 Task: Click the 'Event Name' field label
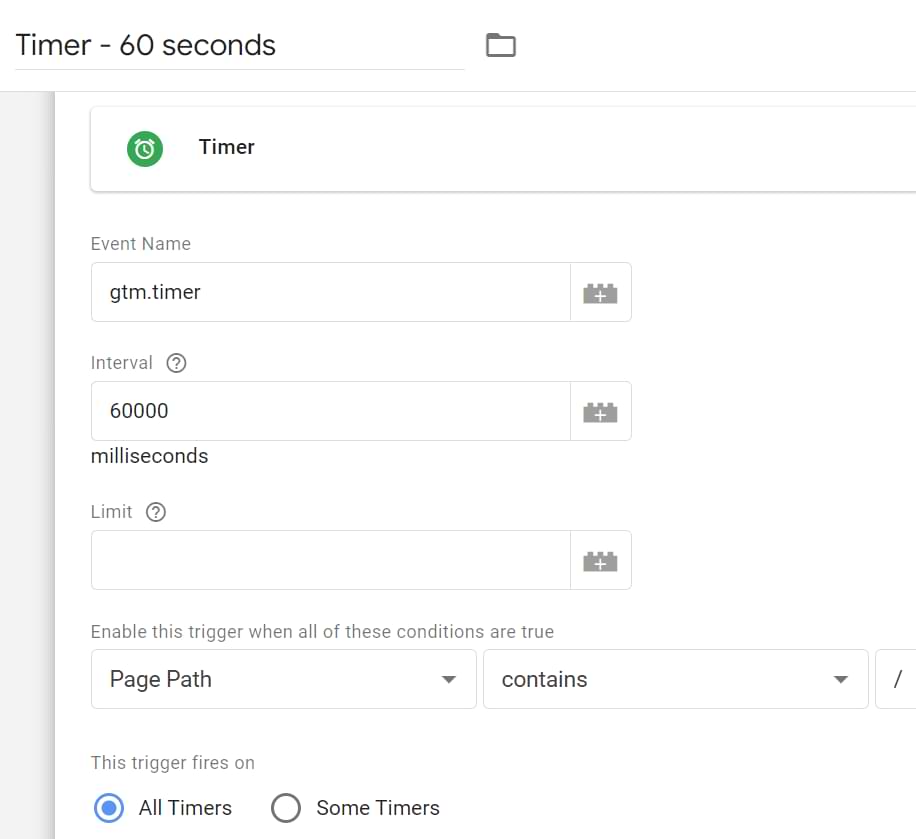tap(141, 244)
